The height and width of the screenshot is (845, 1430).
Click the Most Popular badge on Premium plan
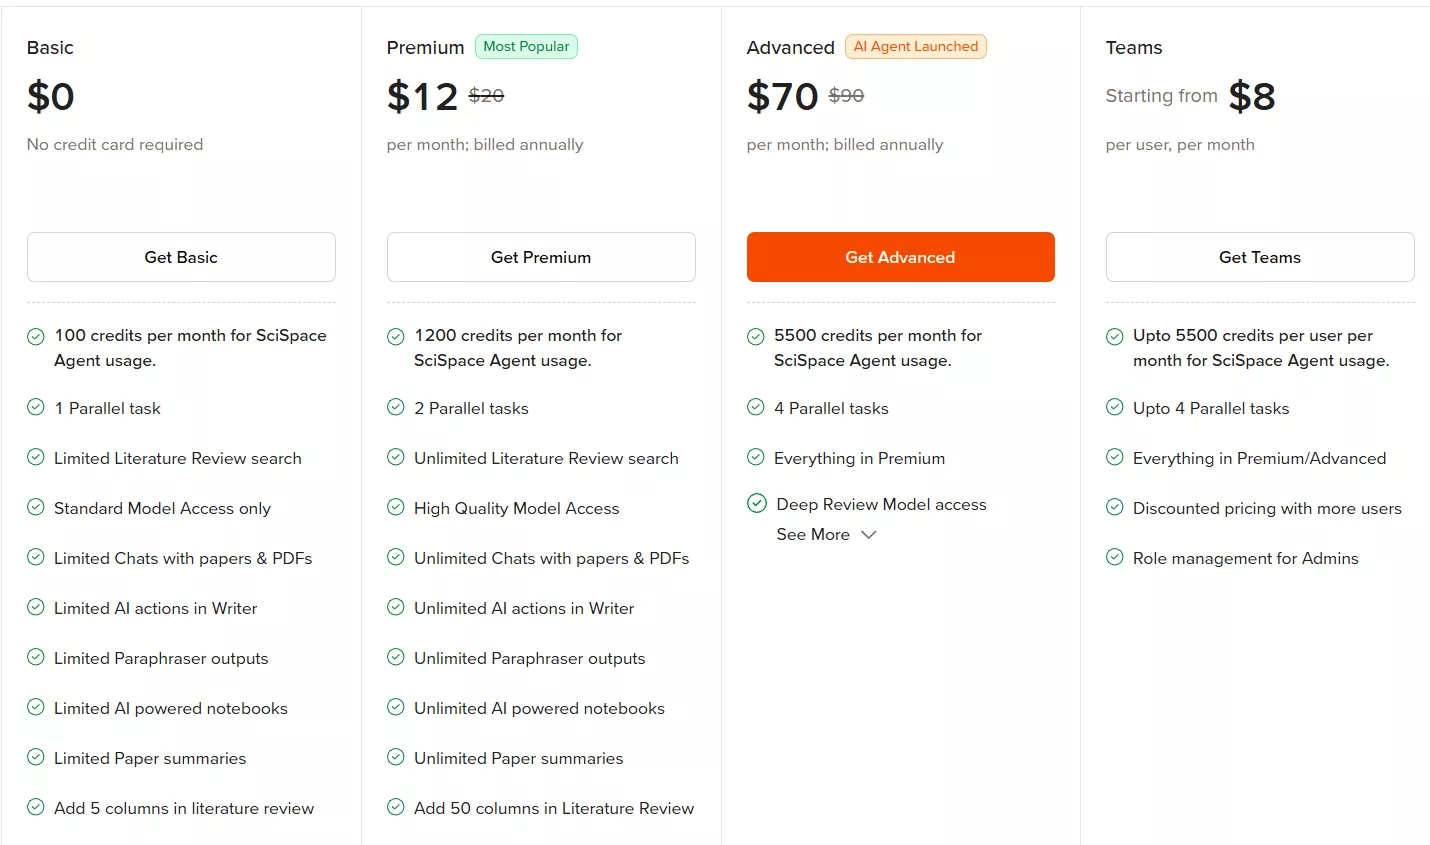[x=526, y=46]
